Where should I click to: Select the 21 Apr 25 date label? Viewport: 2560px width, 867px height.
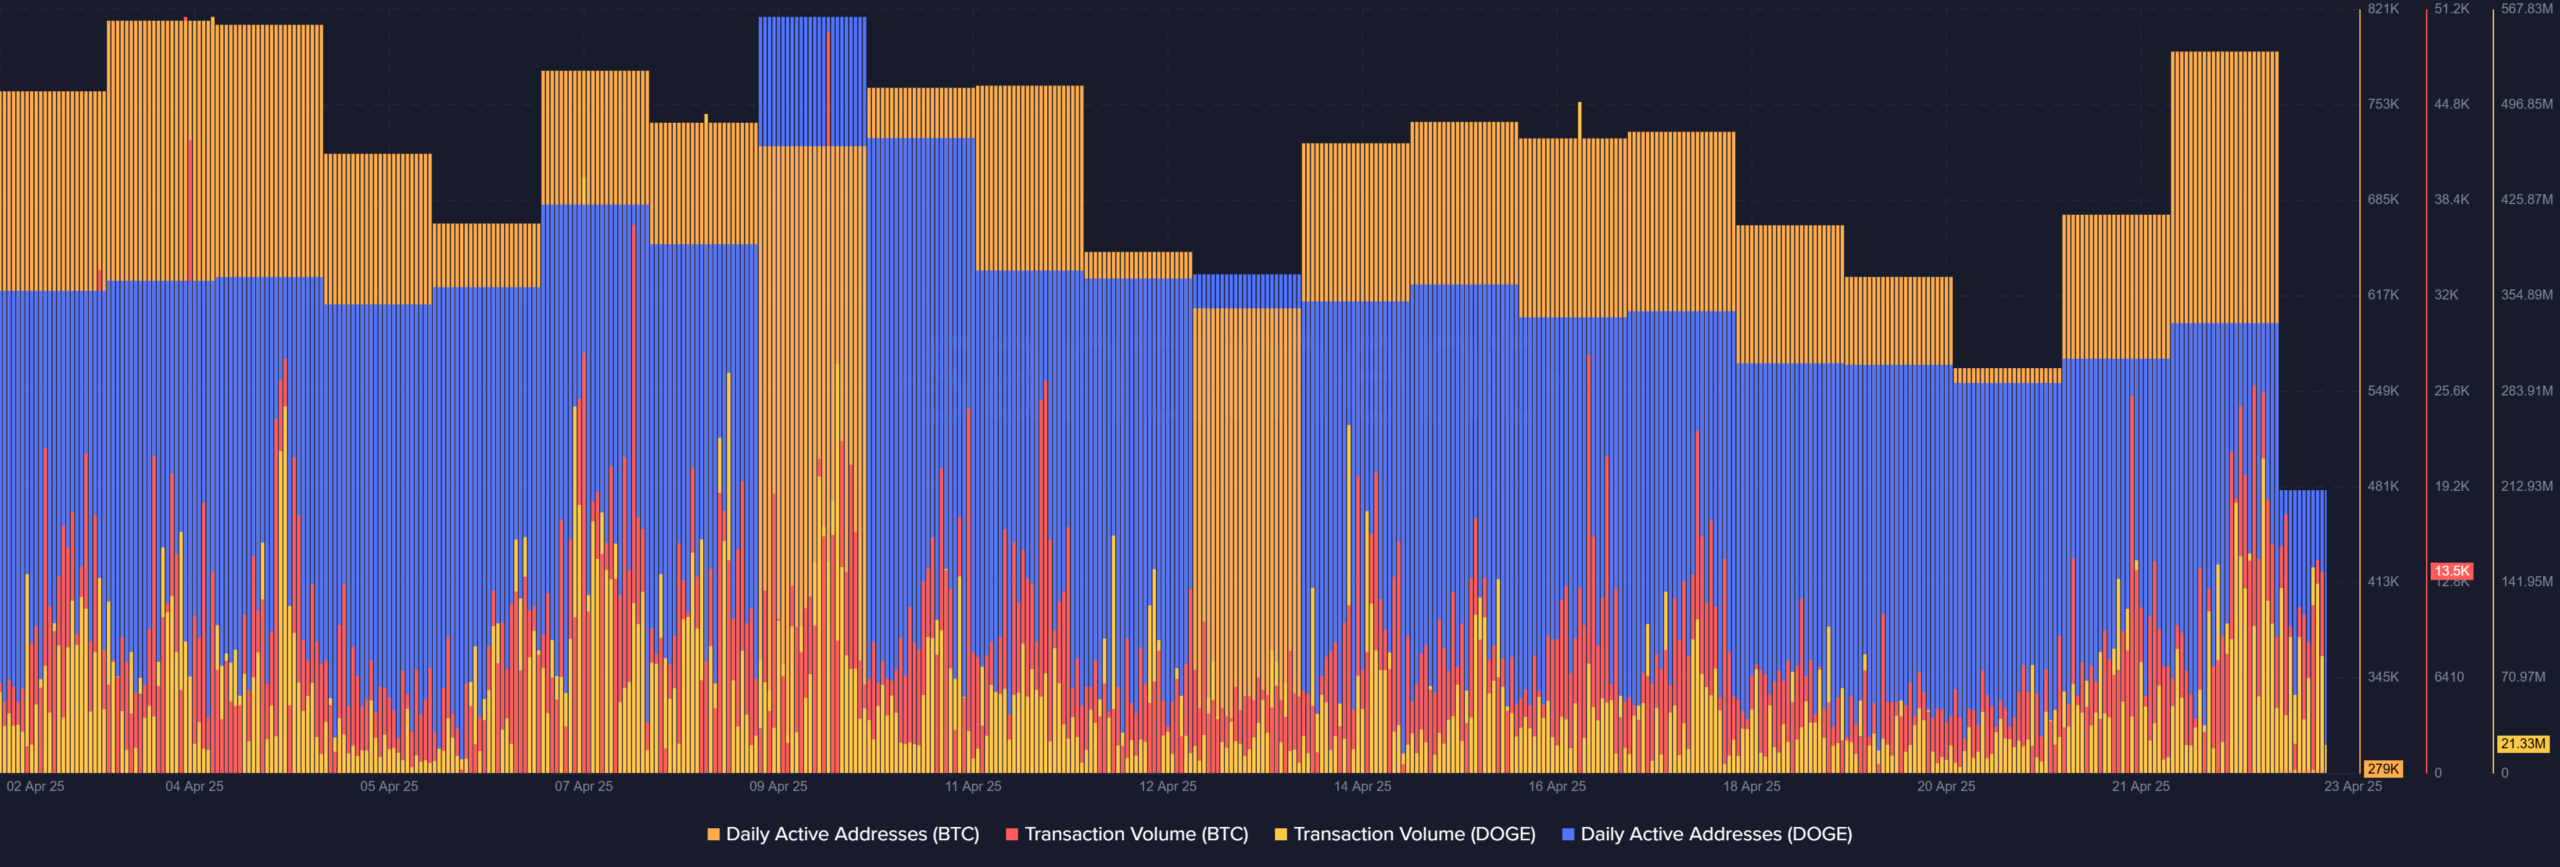2140,786
